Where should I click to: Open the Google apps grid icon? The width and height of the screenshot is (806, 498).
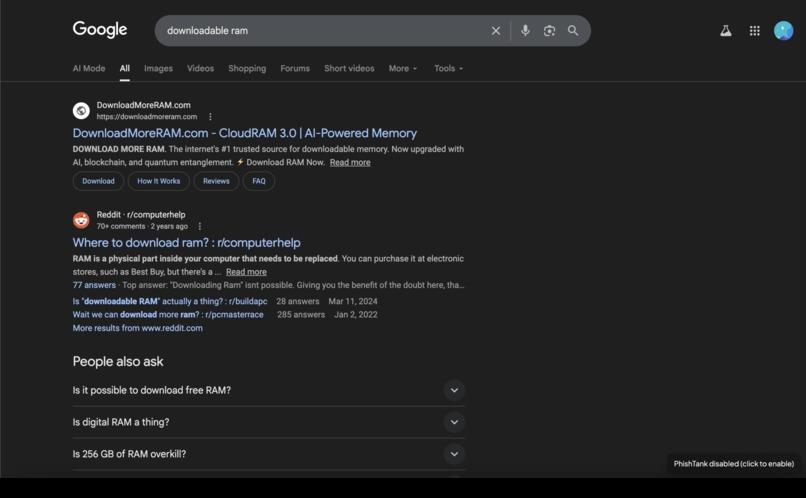[754, 31]
